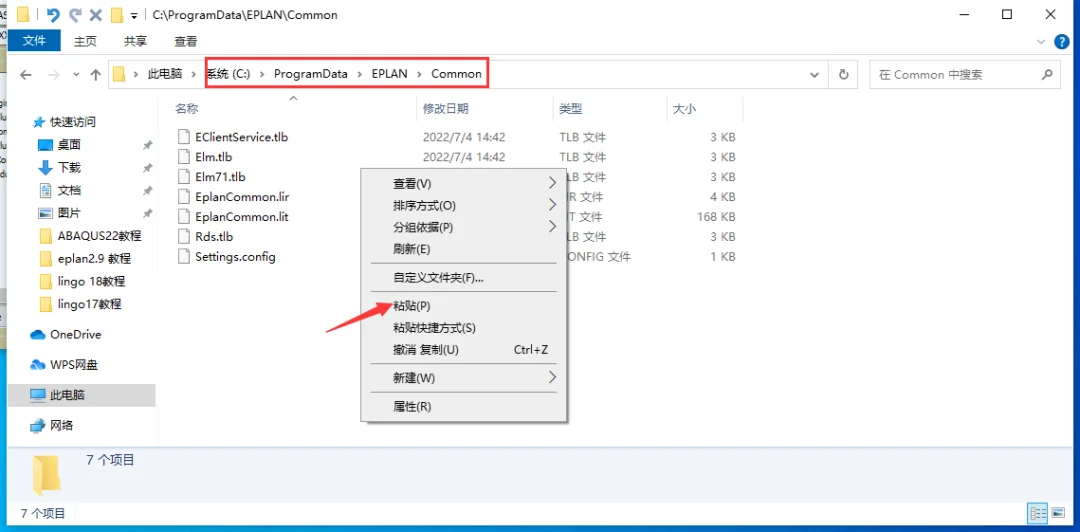Open recent locations dropdown arrow
This screenshot has width=1080, height=532.
point(76,74)
